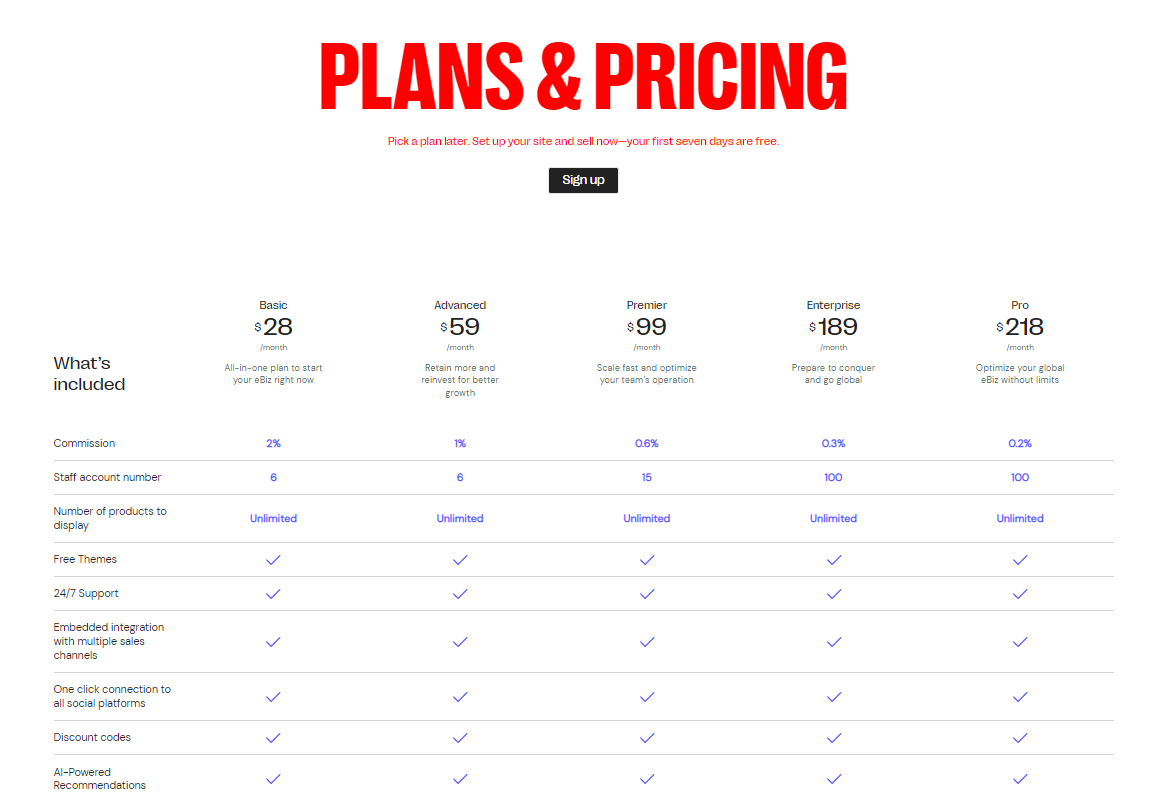Click the Discount codes checkmark under Premier
This screenshot has width=1175, height=807.
click(647, 737)
